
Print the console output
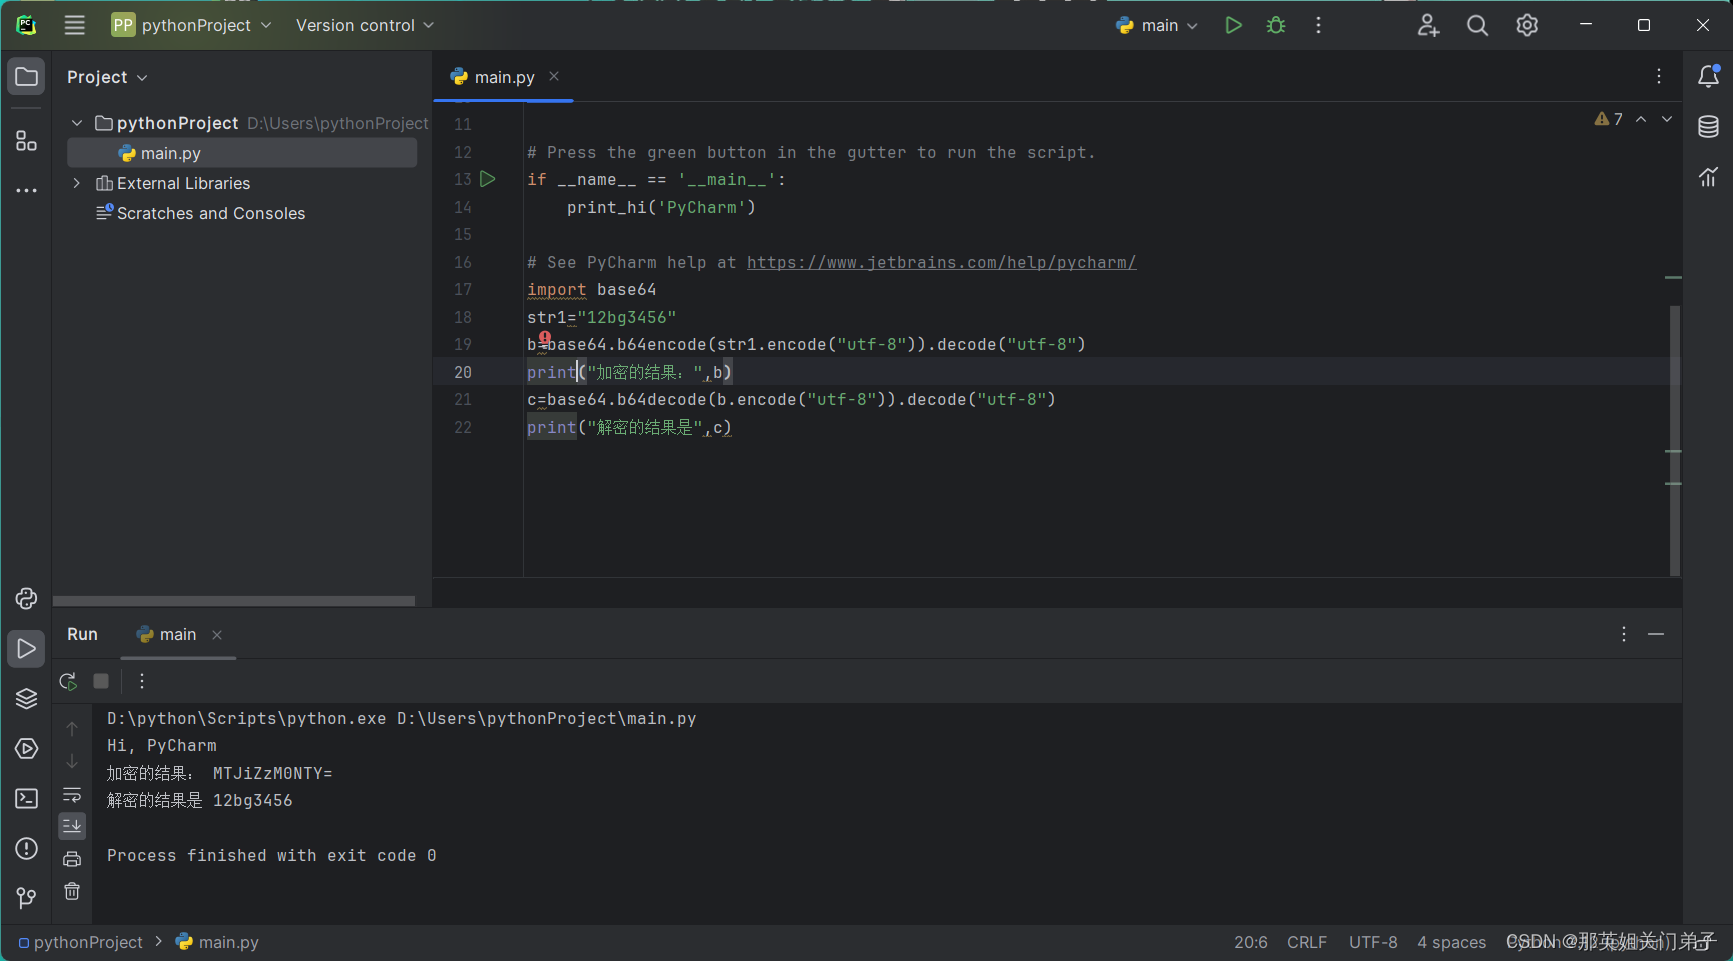coord(72,859)
